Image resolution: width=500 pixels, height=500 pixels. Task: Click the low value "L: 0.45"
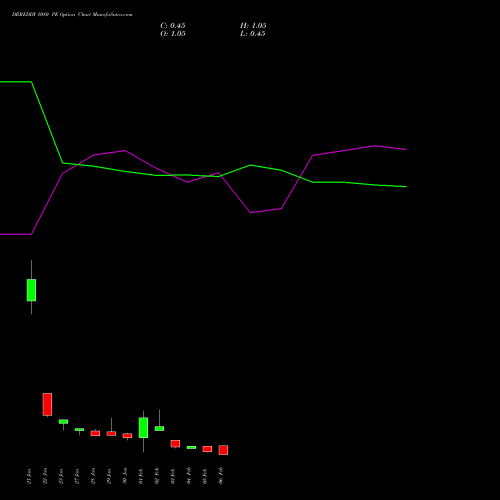pos(253,34)
